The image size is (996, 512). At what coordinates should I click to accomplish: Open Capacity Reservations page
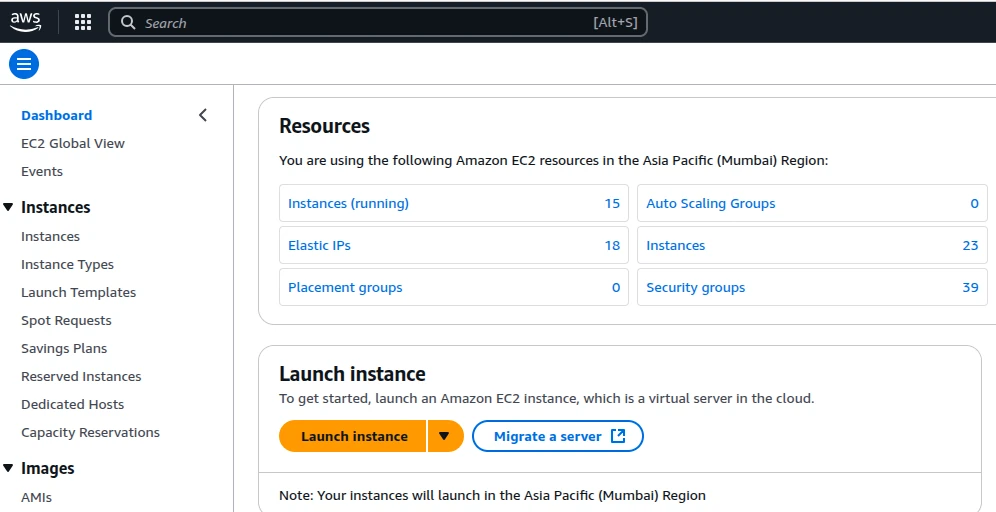point(90,432)
